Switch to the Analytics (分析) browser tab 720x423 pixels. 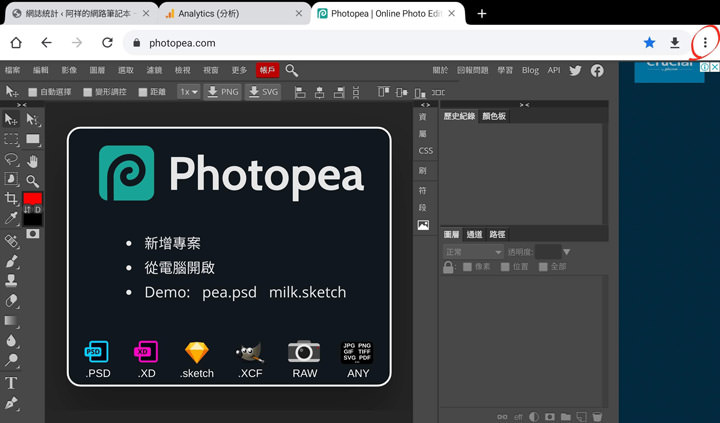tap(234, 14)
